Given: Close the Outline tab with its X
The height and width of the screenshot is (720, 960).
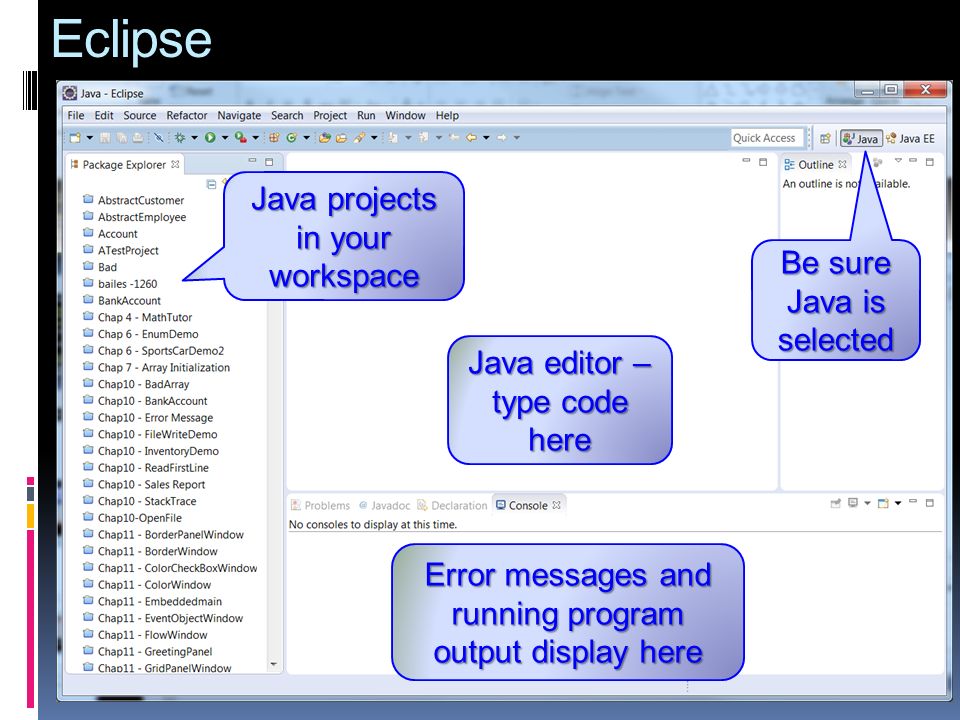Looking at the screenshot, I should click(842, 164).
